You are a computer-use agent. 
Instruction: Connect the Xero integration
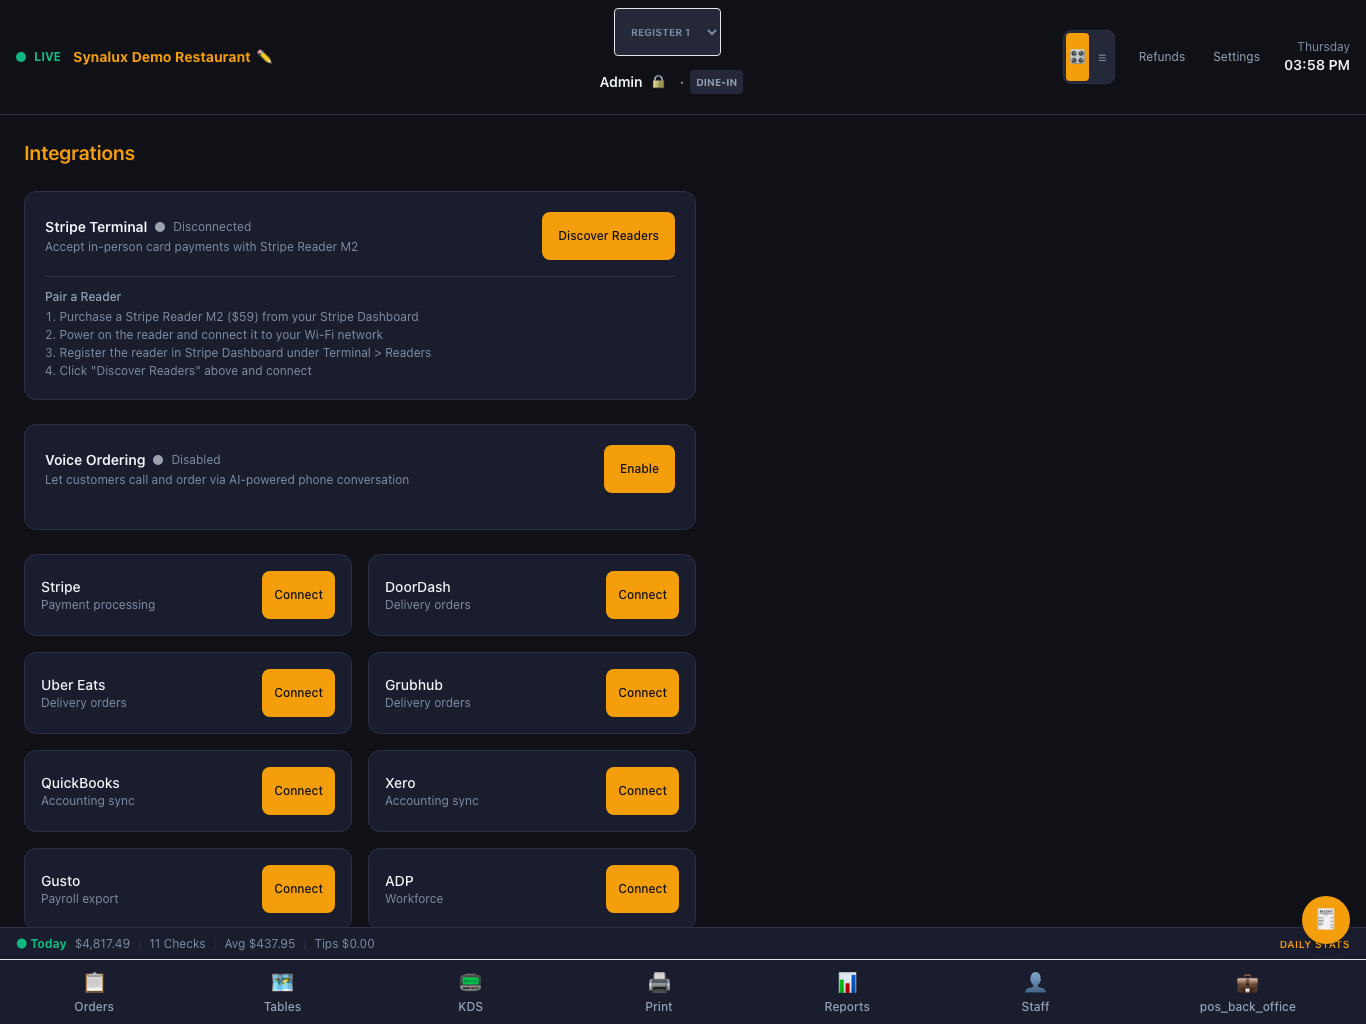click(x=642, y=791)
